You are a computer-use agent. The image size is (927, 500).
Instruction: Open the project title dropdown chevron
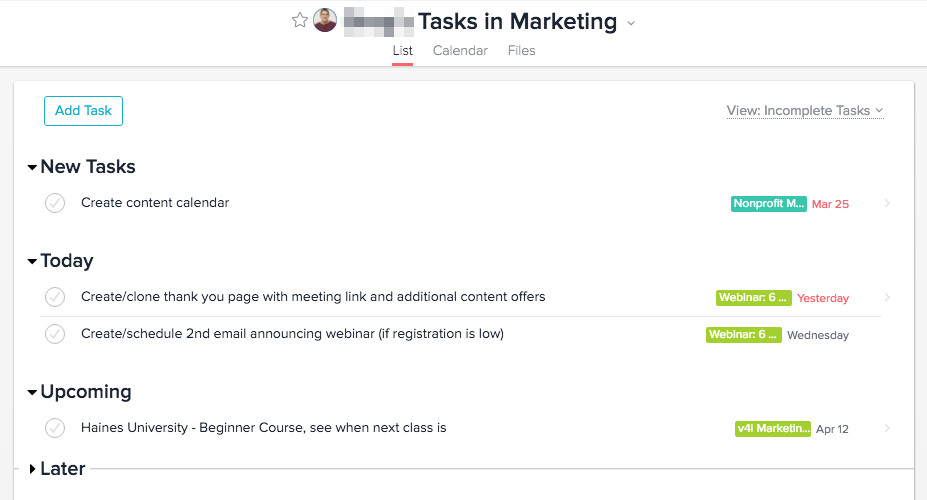click(x=630, y=23)
